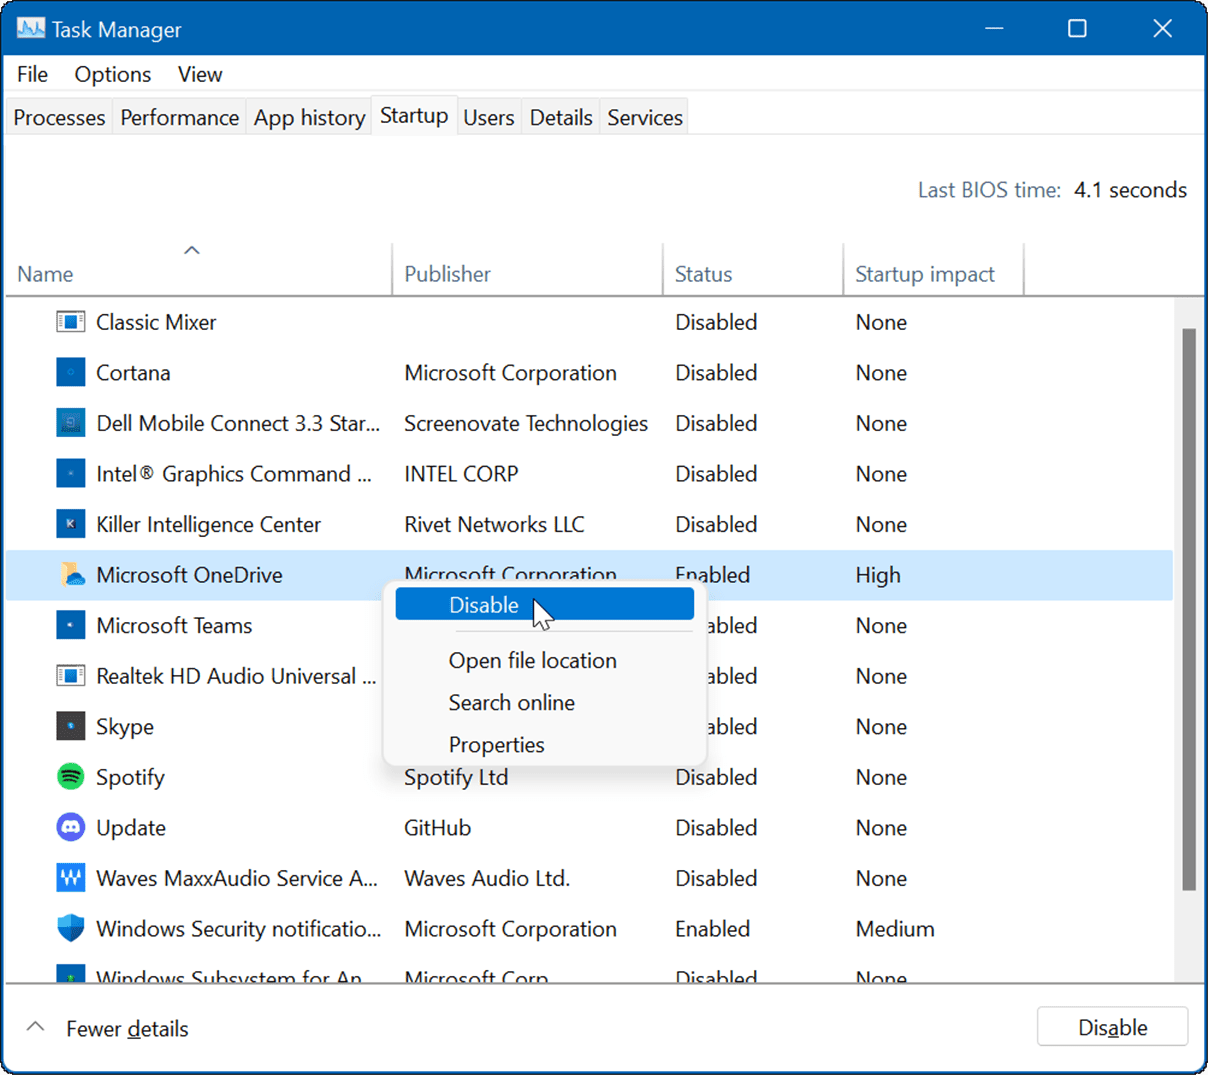Click the Killer Intelligence Center icon
The width and height of the screenshot is (1208, 1075).
(x=71, y=524)
